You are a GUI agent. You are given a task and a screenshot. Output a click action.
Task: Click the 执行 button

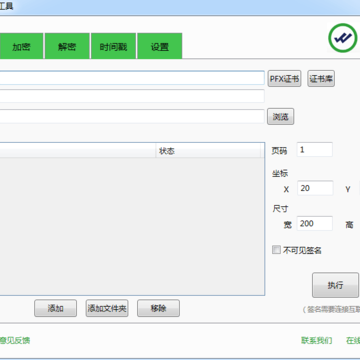pos(335,285)
